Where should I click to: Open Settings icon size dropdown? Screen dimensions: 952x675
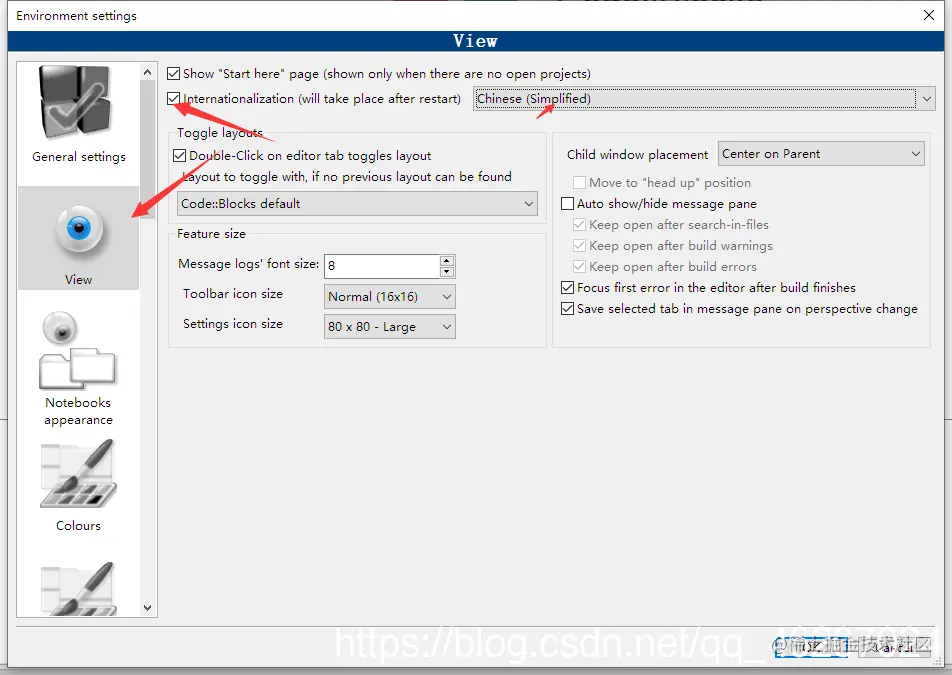click(x=390, y=327)
